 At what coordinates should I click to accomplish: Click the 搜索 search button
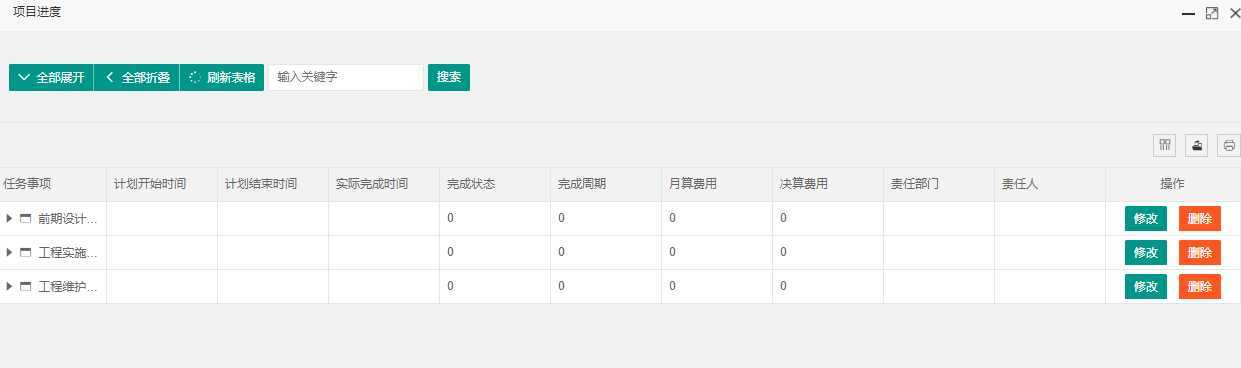coord(449,77)
